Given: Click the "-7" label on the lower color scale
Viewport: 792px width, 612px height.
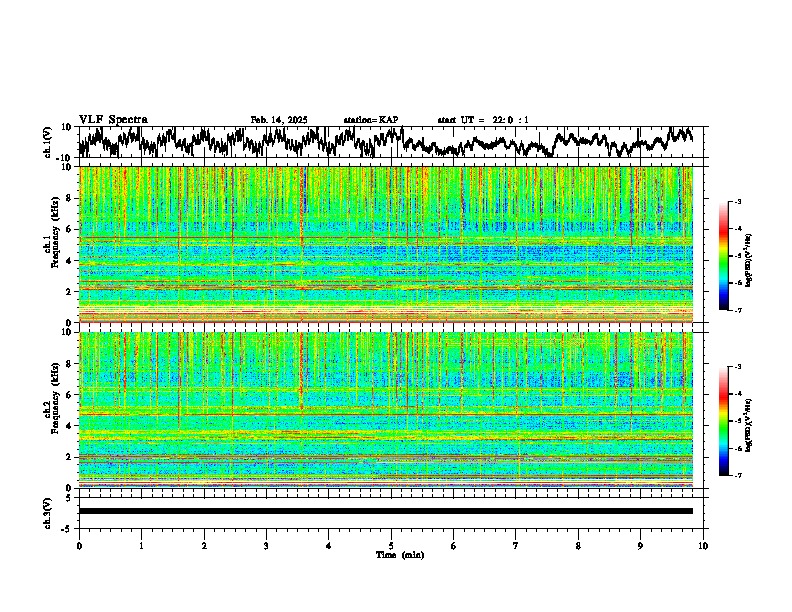Looking at the screenshot, I should coord(737,475).
